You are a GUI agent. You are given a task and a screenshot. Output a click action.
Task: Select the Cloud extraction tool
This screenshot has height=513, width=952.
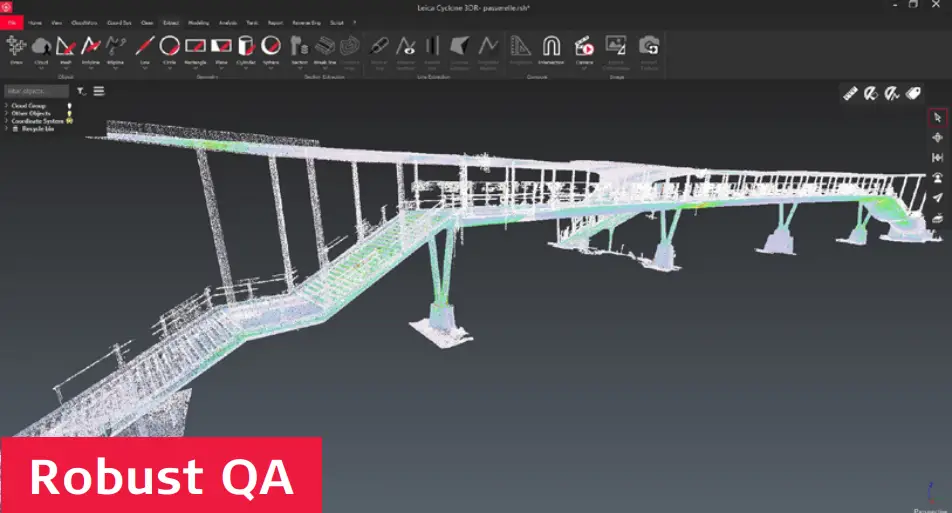pos(41,50)
